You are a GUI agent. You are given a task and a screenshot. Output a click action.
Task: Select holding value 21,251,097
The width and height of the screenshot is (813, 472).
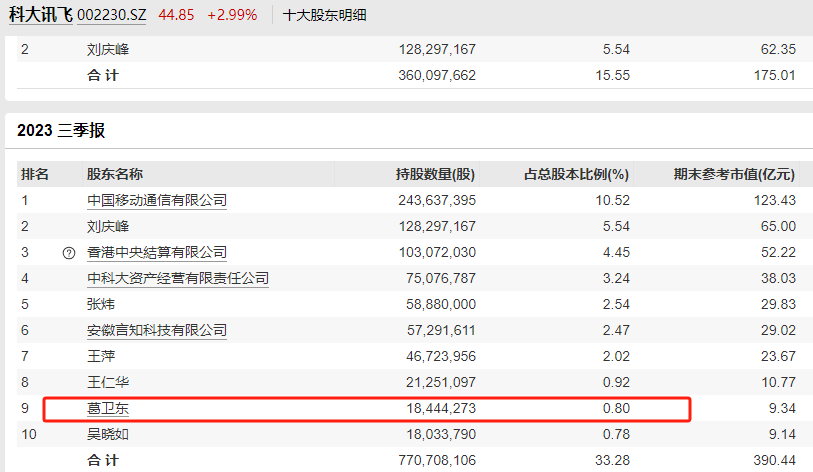click(x=441, y=382)
